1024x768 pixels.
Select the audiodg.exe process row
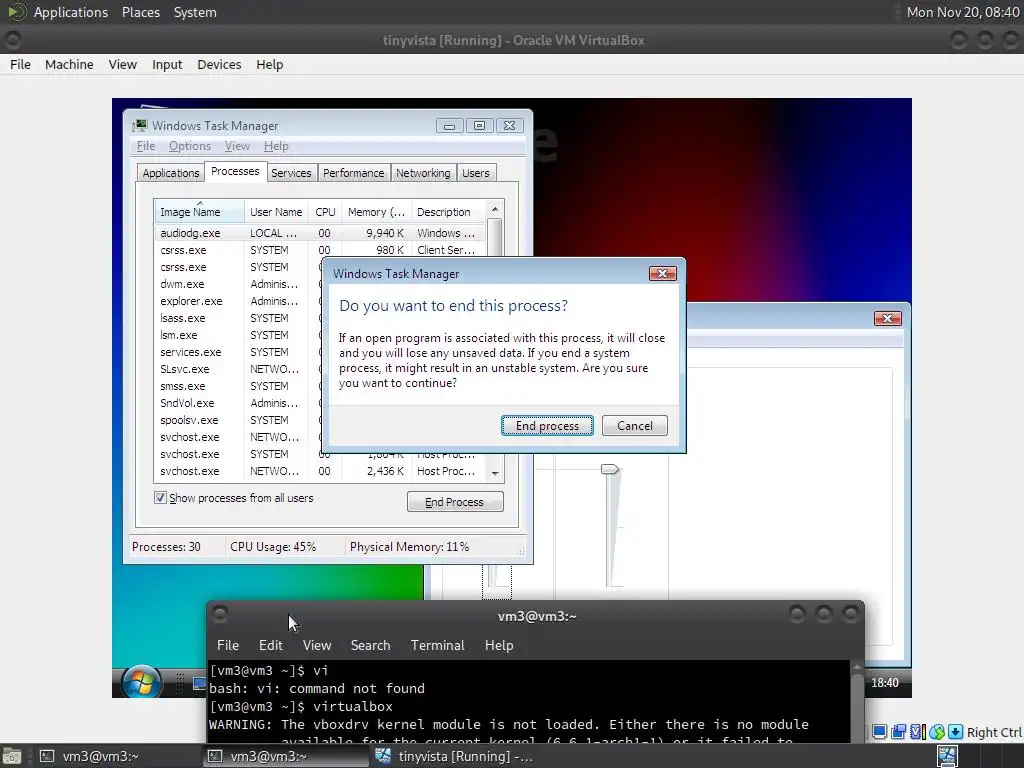[x=321, y=233]
